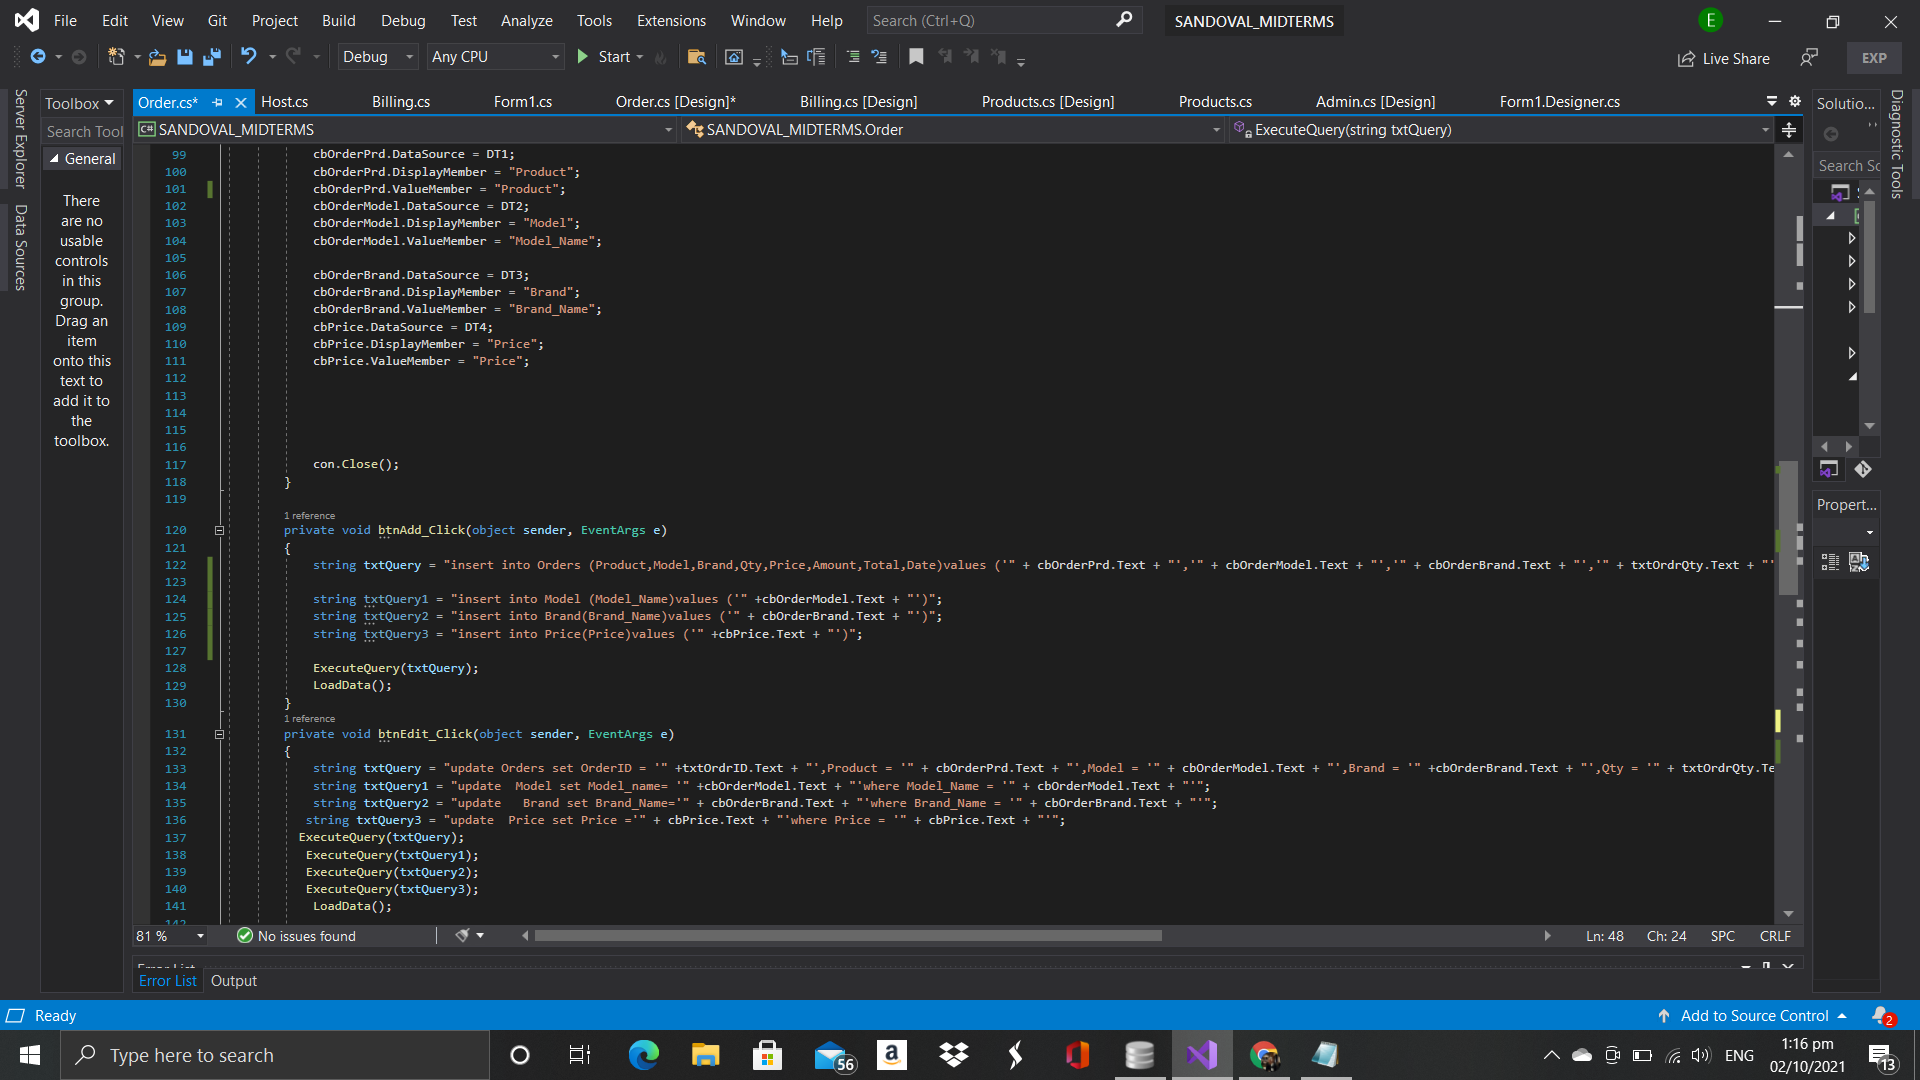Open Microsoft Edge from taskbar
The image size is (1920, 1080).
click(643, 1055)
